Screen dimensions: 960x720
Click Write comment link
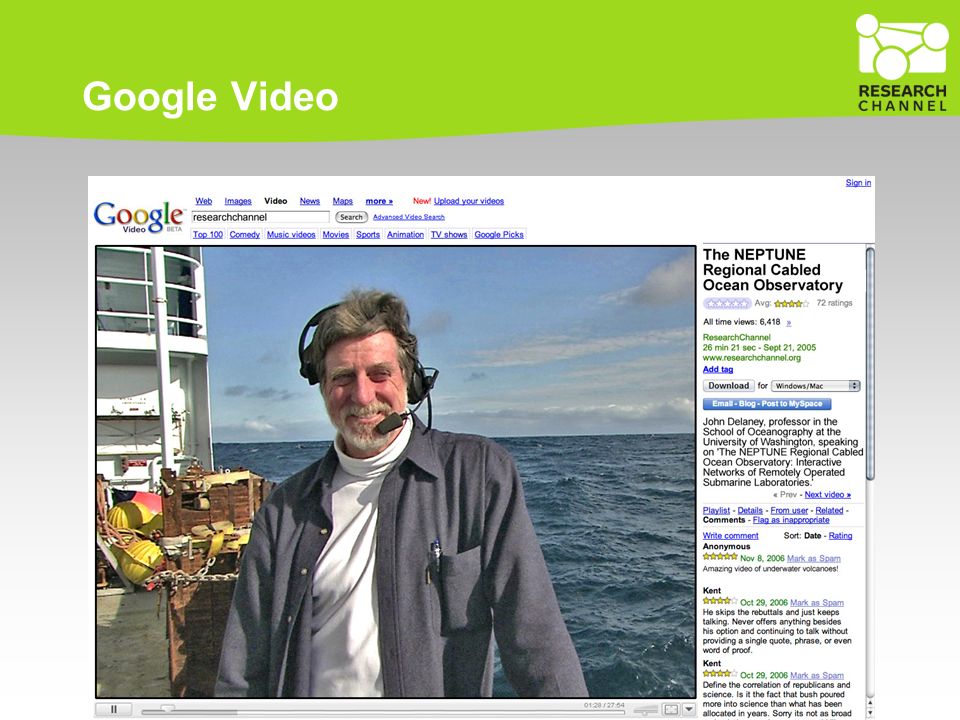(730, 536)
